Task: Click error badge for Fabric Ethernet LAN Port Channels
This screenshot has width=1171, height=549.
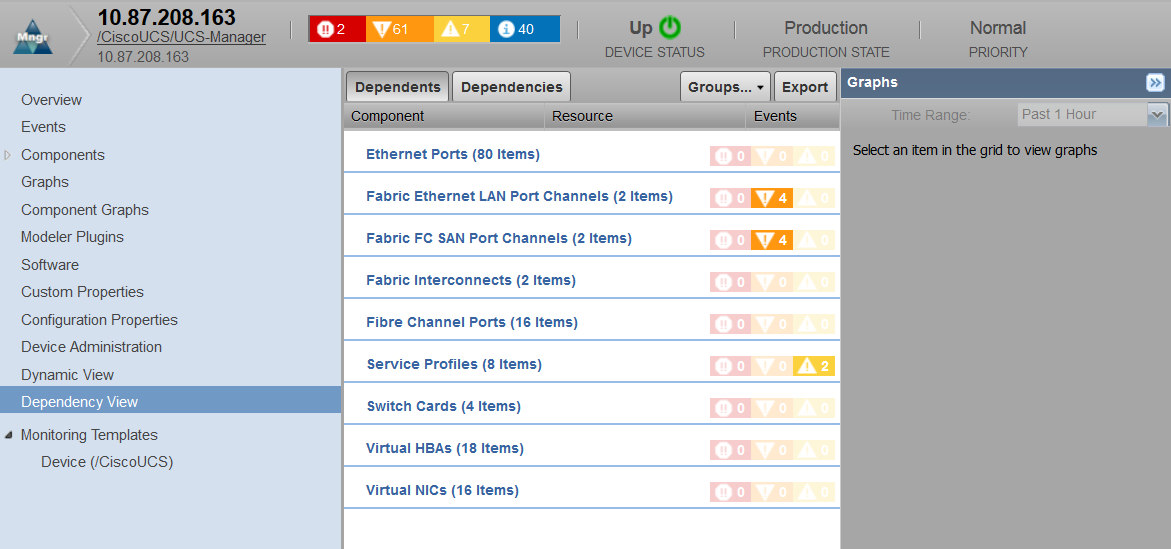Action: click(772, 198)
